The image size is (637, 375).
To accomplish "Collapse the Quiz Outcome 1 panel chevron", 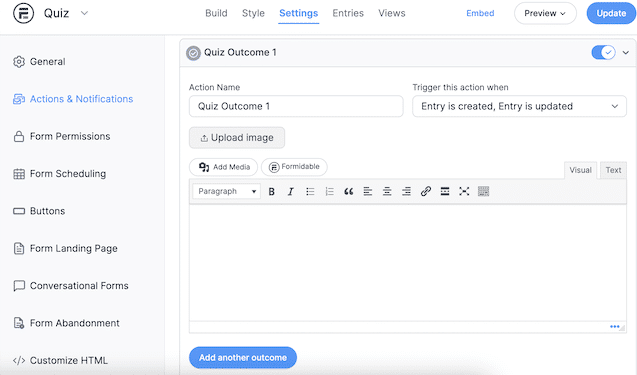I will pyautogui.click(x=626, y=52).
